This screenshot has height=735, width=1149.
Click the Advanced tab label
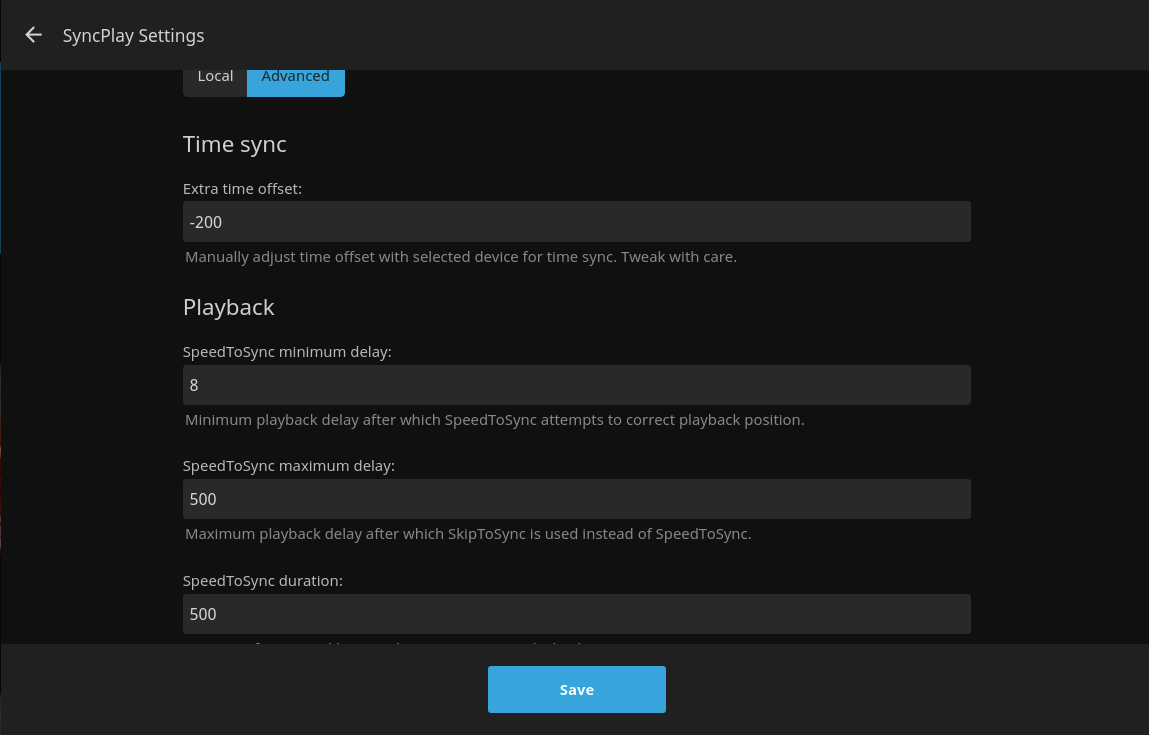coord(296,75)
